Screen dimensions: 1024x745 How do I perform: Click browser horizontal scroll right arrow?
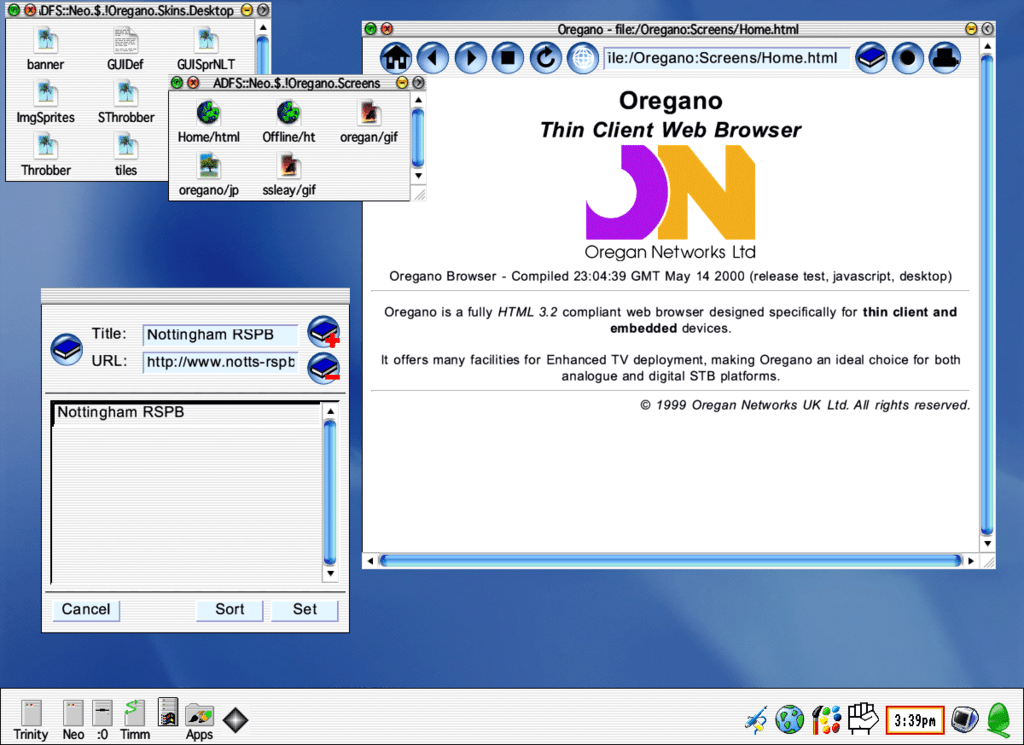[x=971, y=561]
